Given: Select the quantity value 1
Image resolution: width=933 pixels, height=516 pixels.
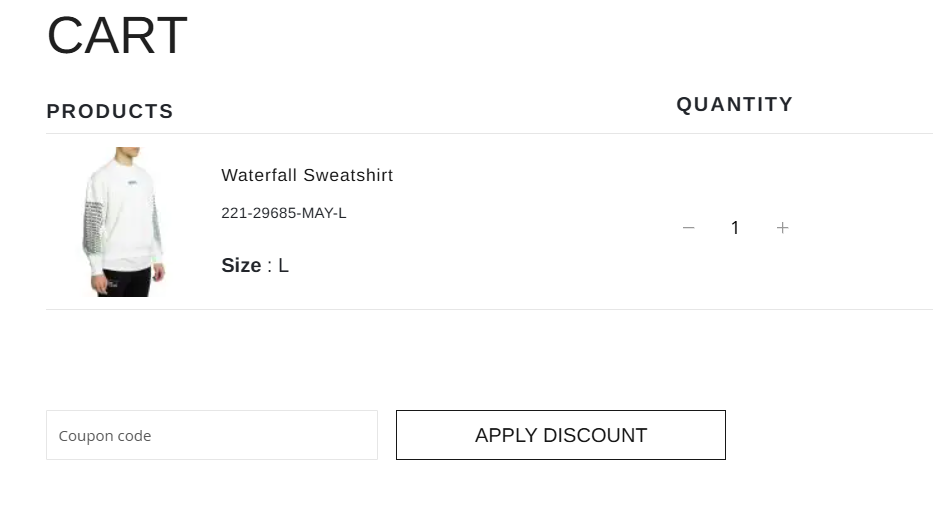Looking at the screenshot, I should 735,228.
